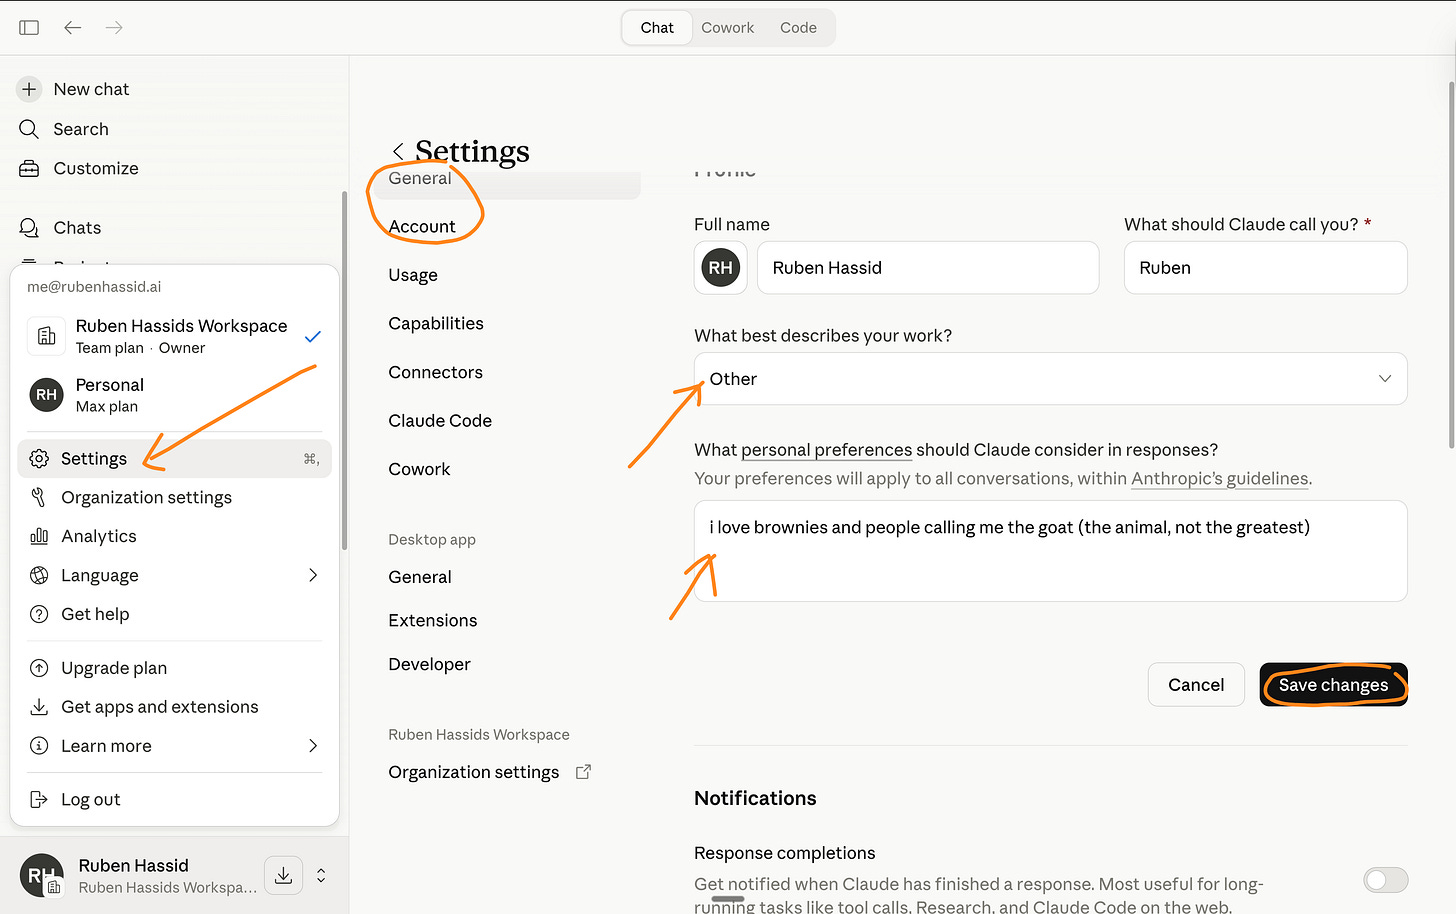1456x914 pixels.
Task: Click the Ruben Hassid profile at bottom left
Action: [138, 875]
